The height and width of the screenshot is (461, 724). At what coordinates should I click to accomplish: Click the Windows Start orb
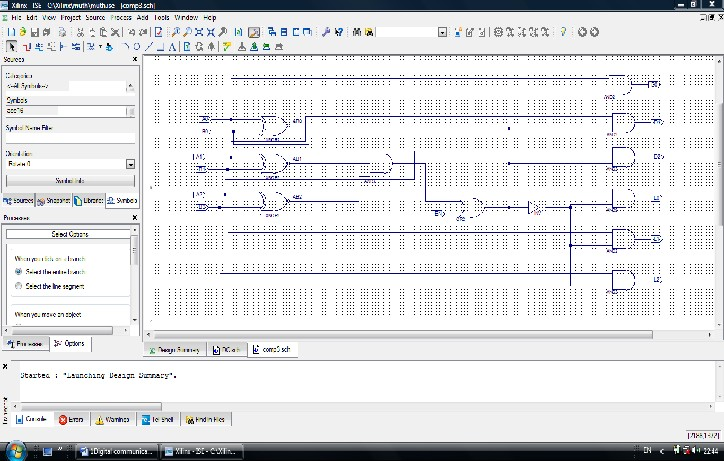15,451
